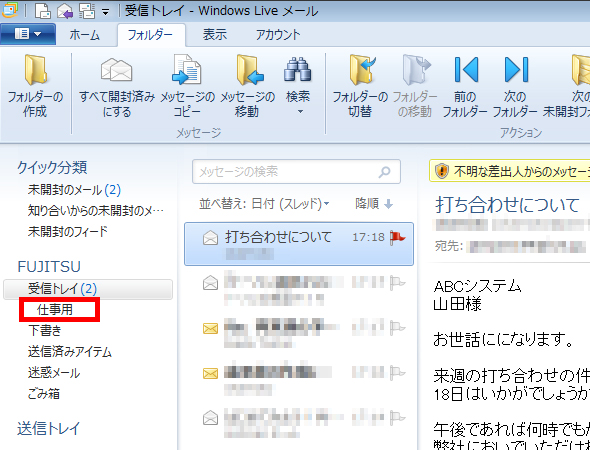Select the 迷惑メール folder
The image size is (590, 450).
pos(54,373)
